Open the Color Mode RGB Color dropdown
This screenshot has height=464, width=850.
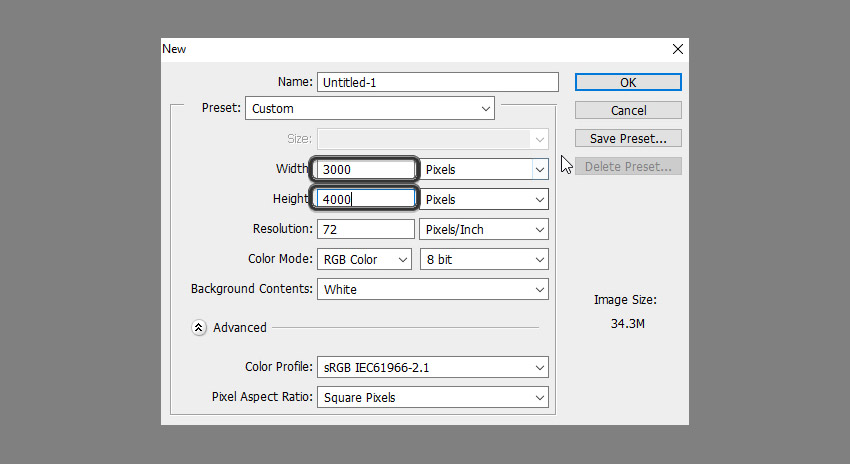[364, 259]
